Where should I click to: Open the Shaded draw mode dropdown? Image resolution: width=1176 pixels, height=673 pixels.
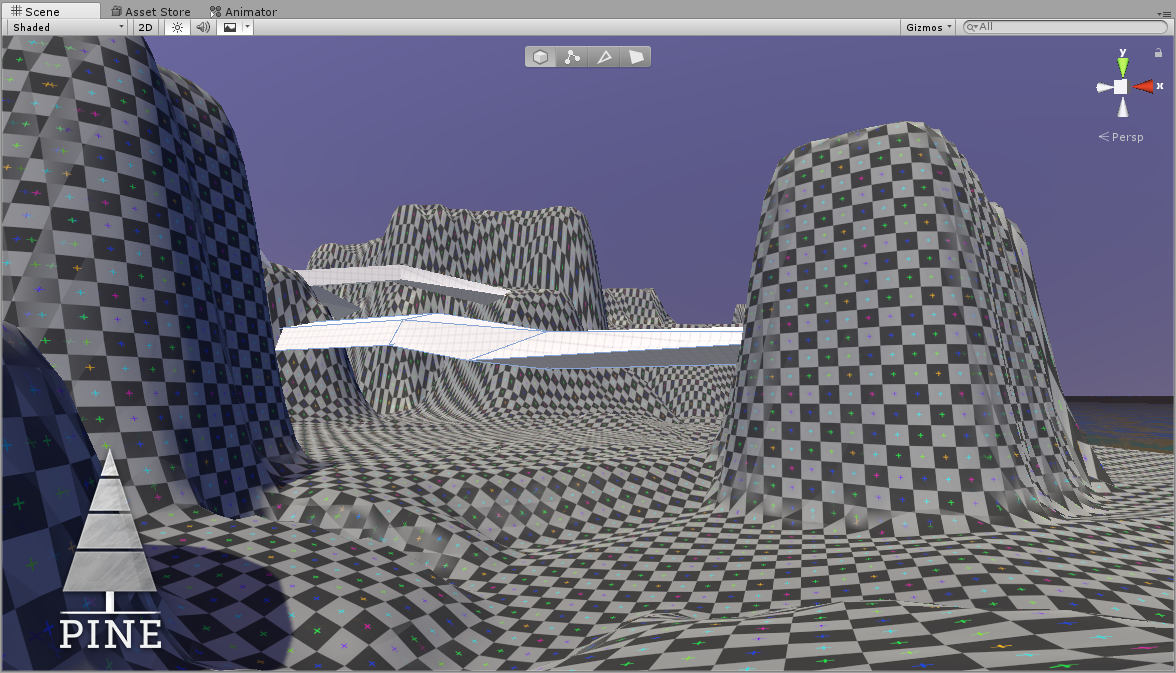pos(68,27)
